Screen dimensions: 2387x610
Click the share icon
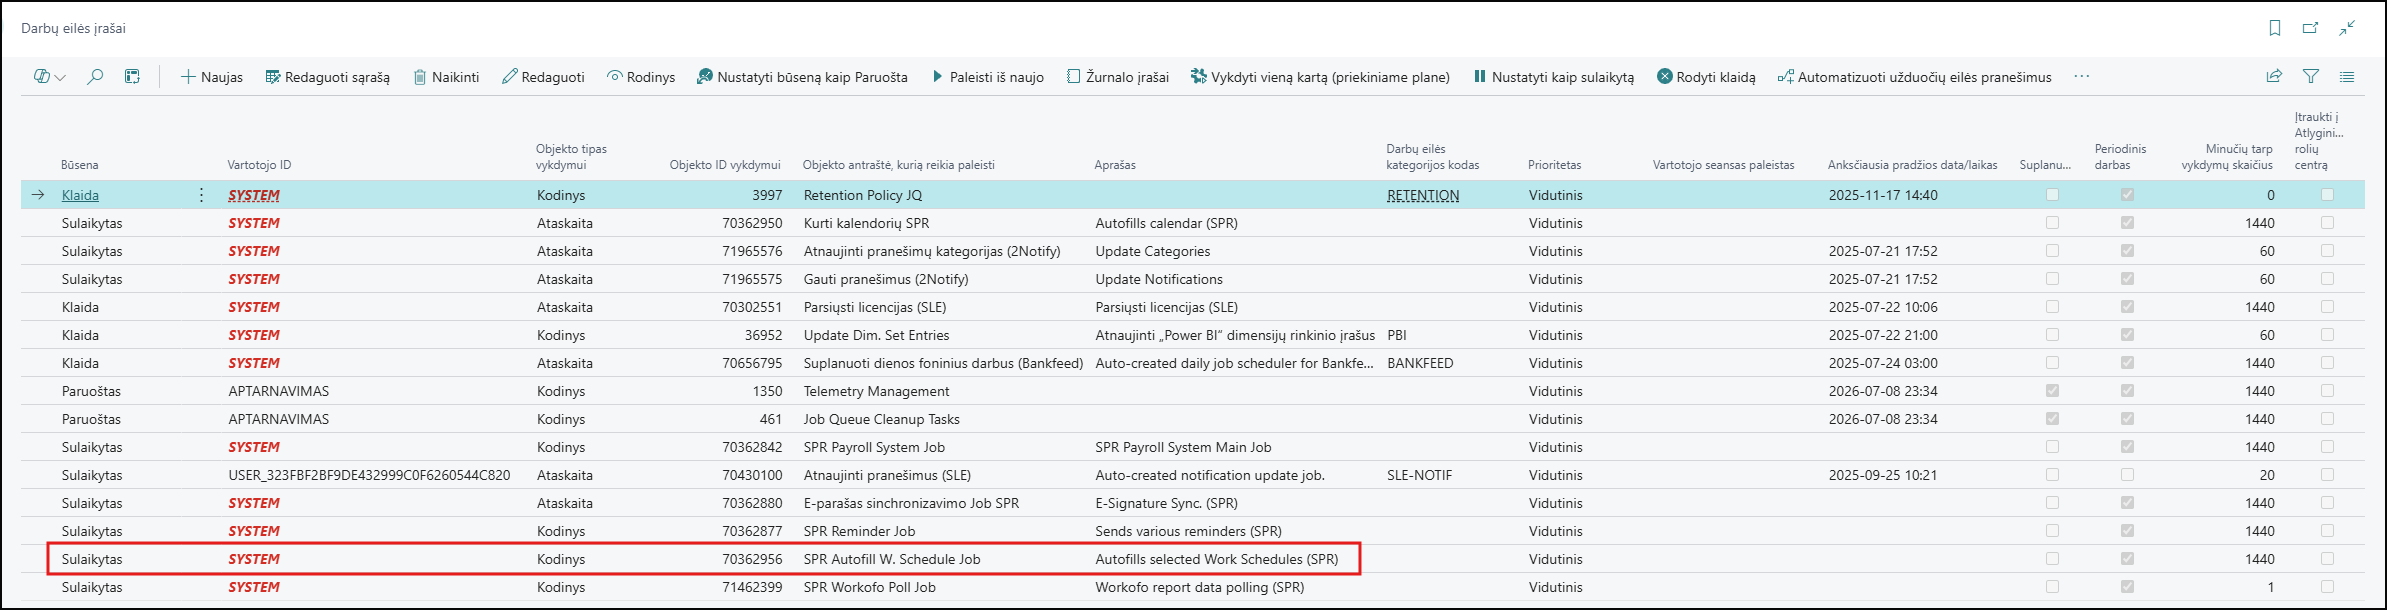[2274, 76]
